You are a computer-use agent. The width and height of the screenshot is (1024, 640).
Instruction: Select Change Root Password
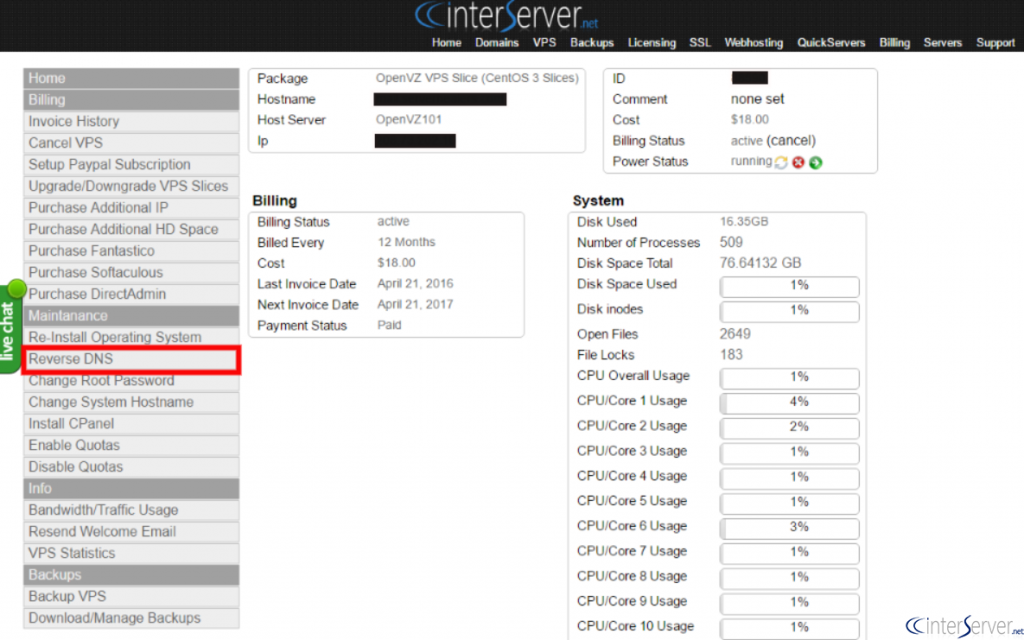click(x=131, y=381)
